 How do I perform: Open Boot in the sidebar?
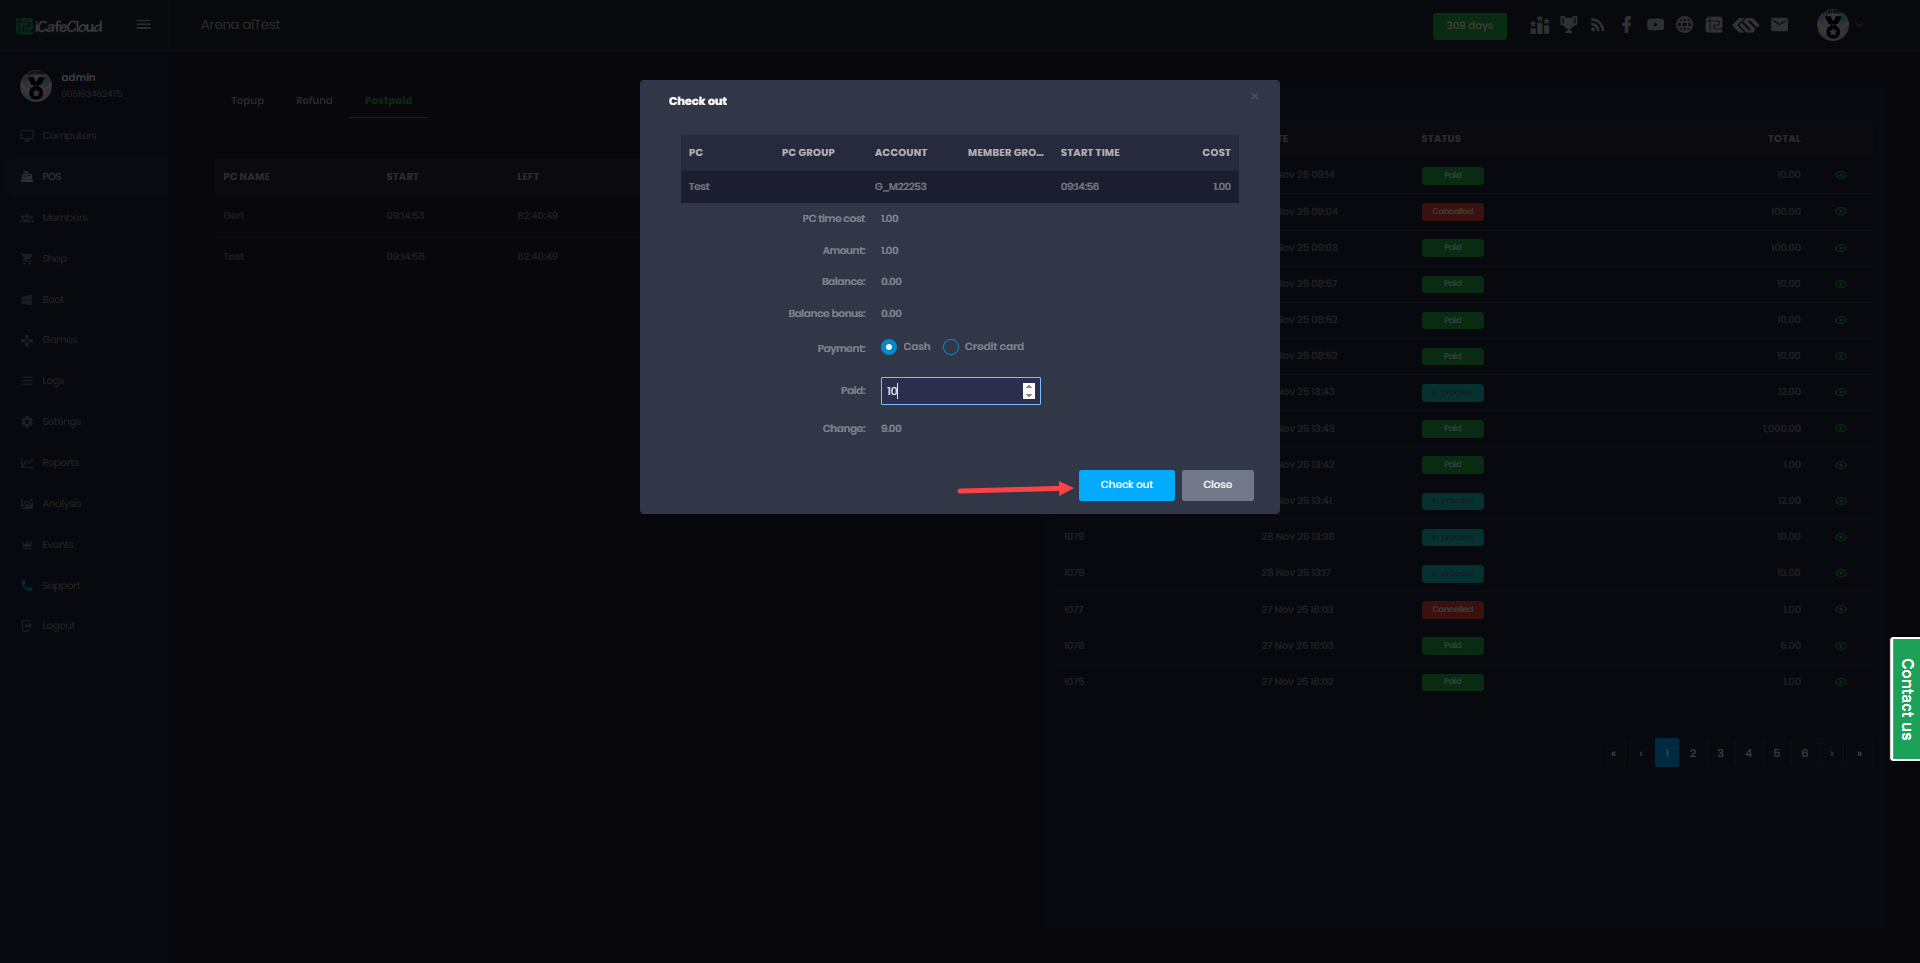pos(53,300)
